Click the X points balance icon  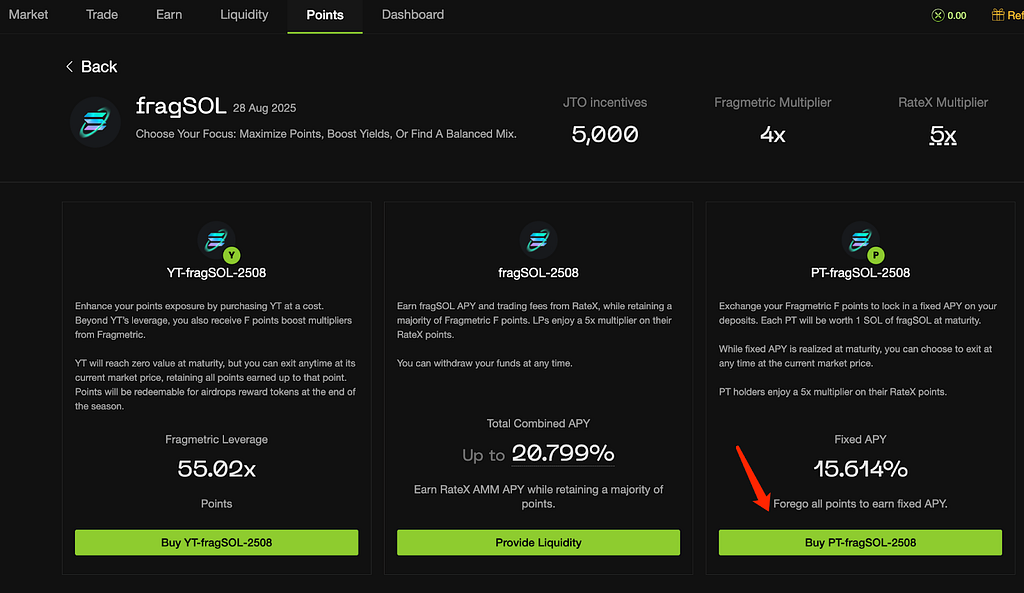coord(938,15)
